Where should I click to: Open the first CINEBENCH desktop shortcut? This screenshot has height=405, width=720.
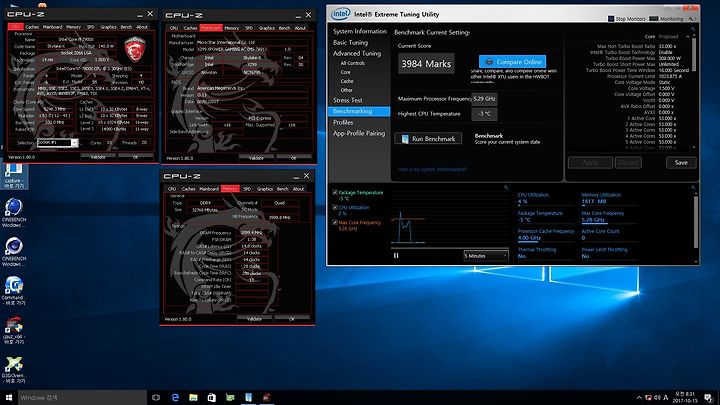(14, 213)
